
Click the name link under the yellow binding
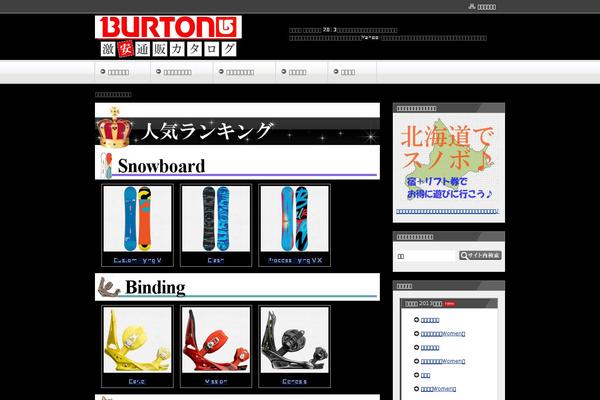pyautogui.click(x=137, y=382)
